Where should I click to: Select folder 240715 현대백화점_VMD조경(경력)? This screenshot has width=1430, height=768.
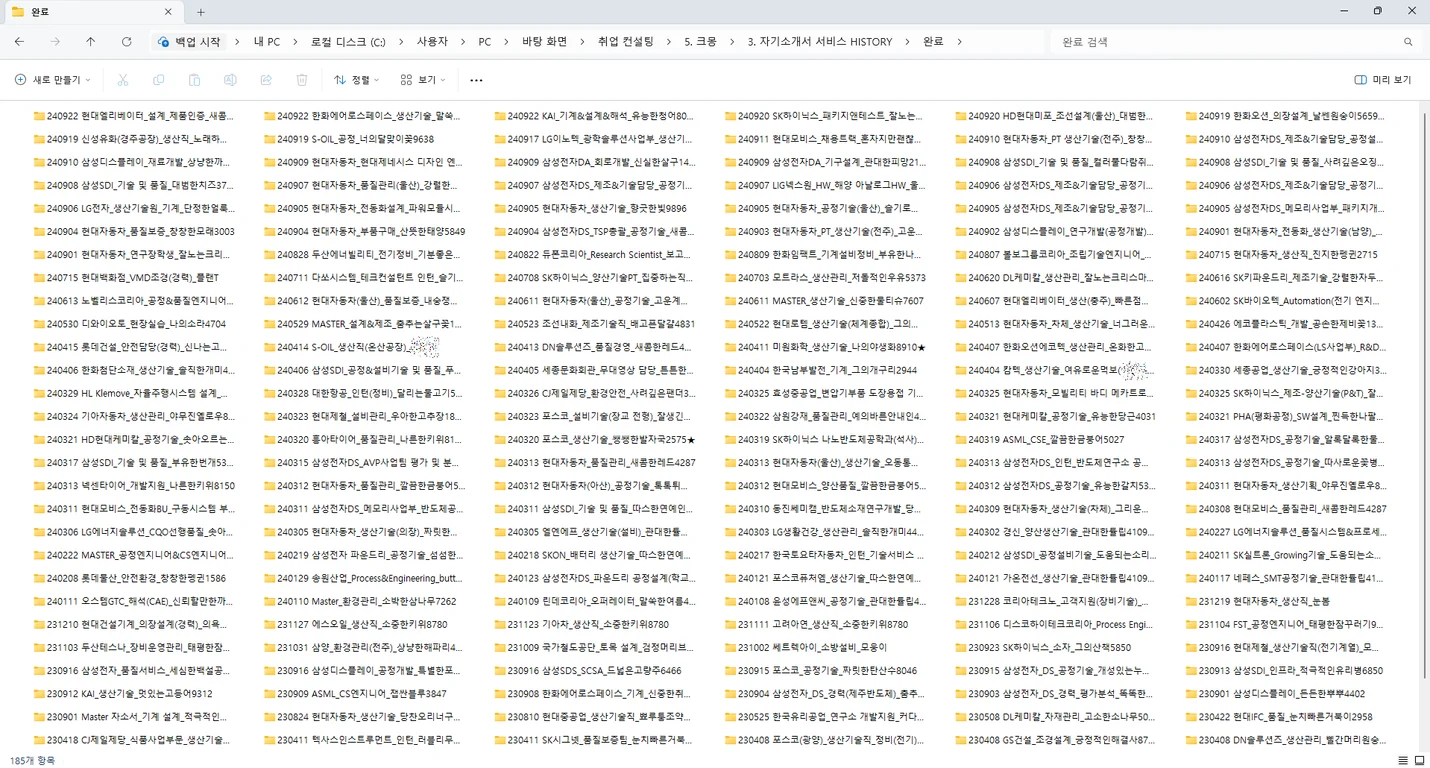click(125, 278)
